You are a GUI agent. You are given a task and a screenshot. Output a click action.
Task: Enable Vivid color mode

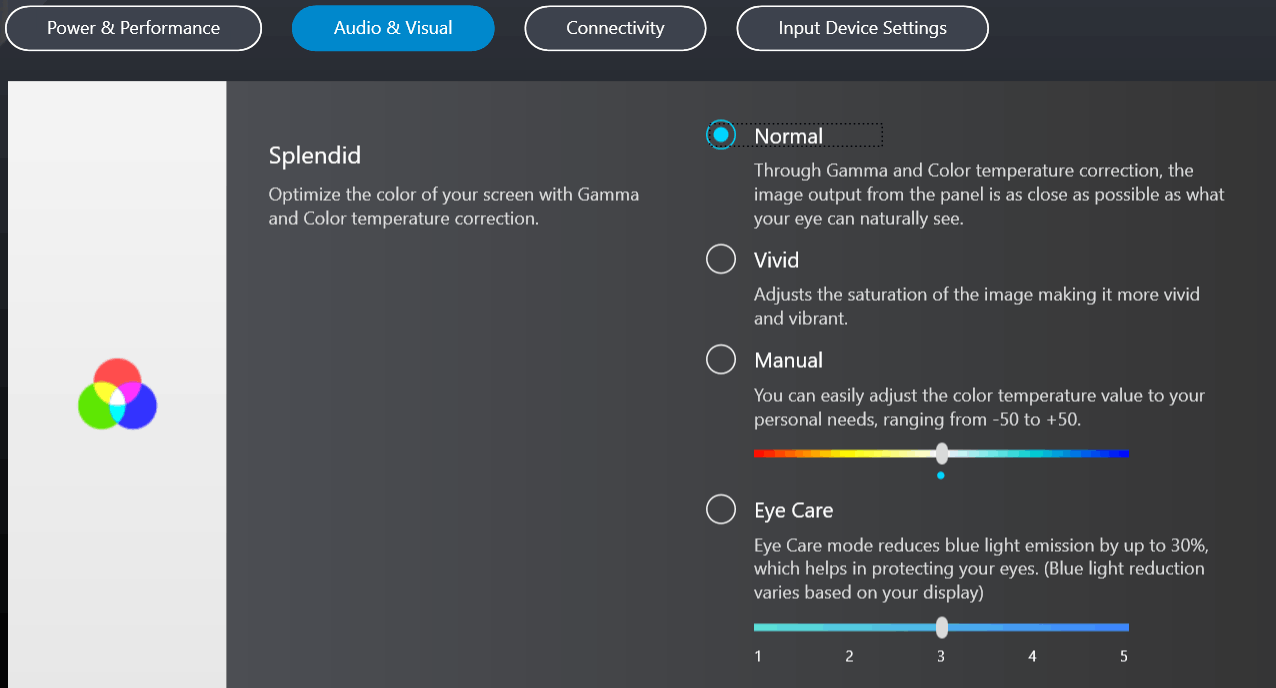click(721, 258)
